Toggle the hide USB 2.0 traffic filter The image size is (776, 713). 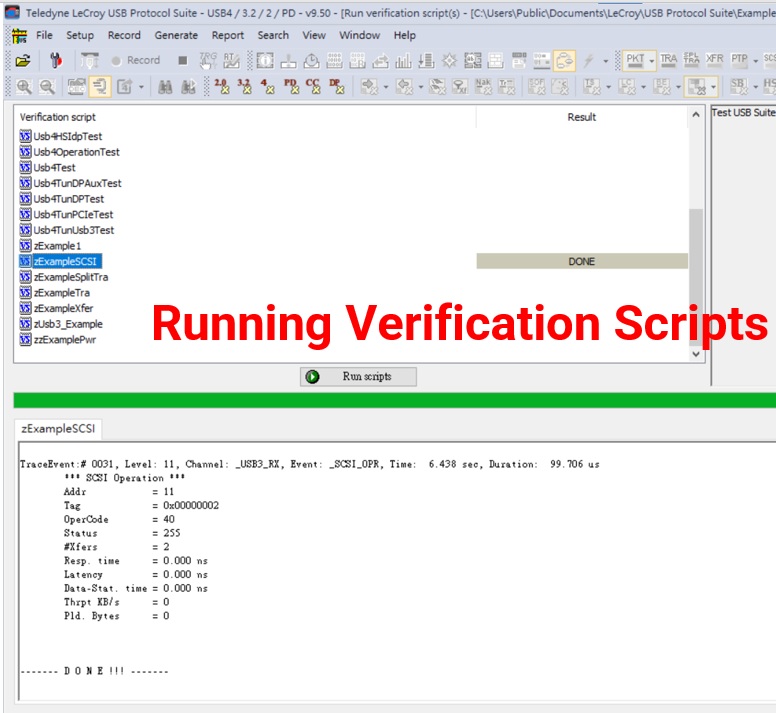(221, 87)
